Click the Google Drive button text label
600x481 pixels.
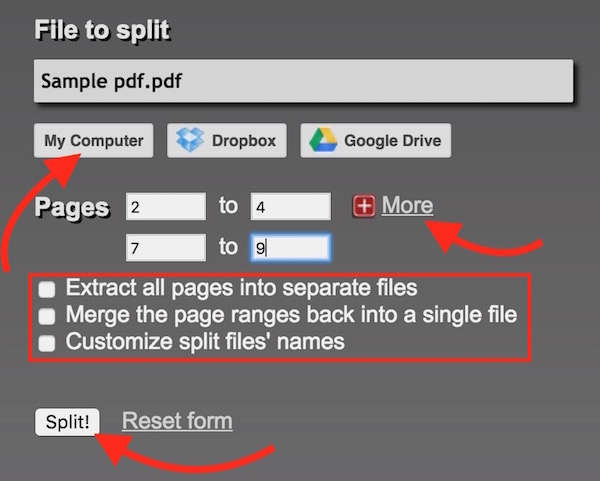[391, 141]
